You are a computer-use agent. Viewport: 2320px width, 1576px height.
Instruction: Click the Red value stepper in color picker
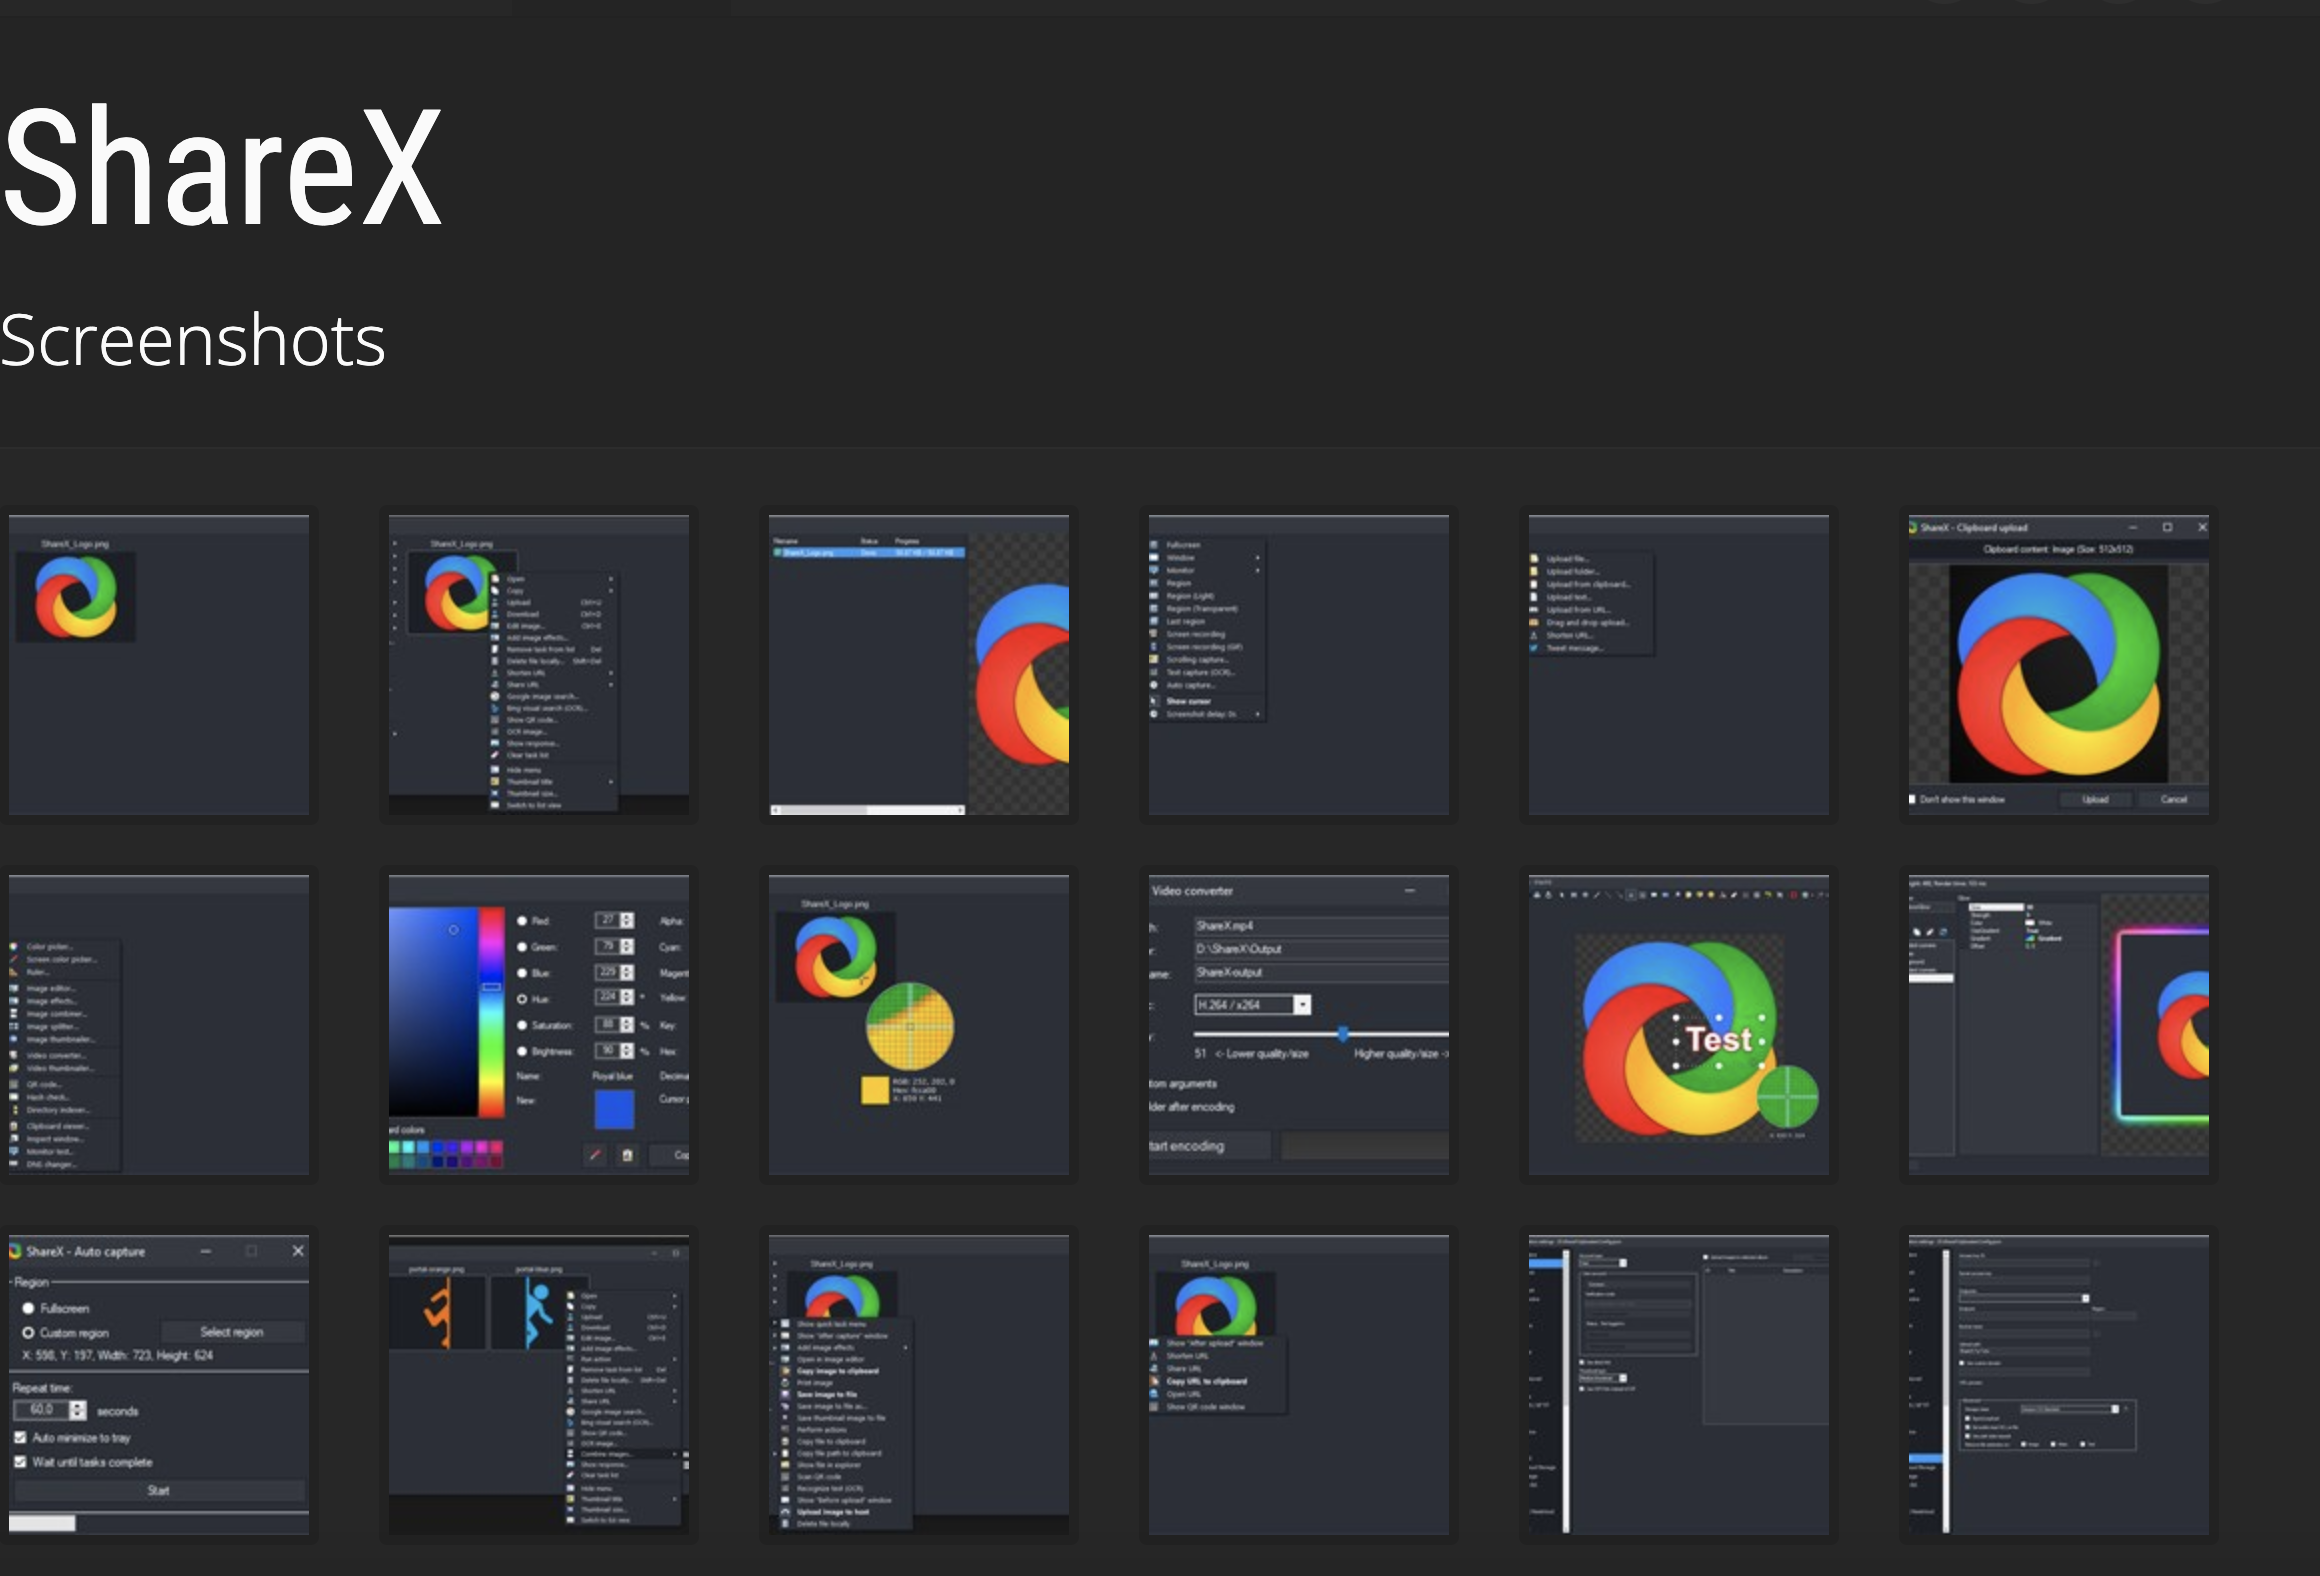[x=627, y=920]
